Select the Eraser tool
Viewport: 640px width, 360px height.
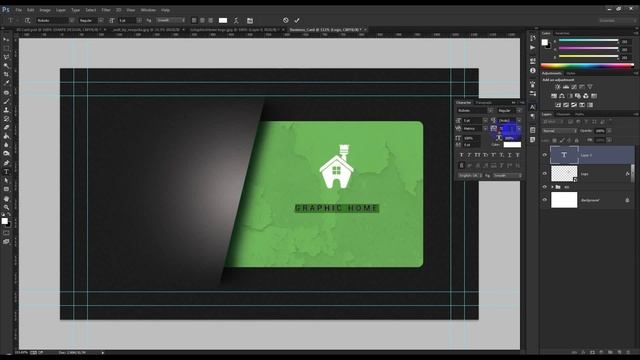tap(6, 127)
